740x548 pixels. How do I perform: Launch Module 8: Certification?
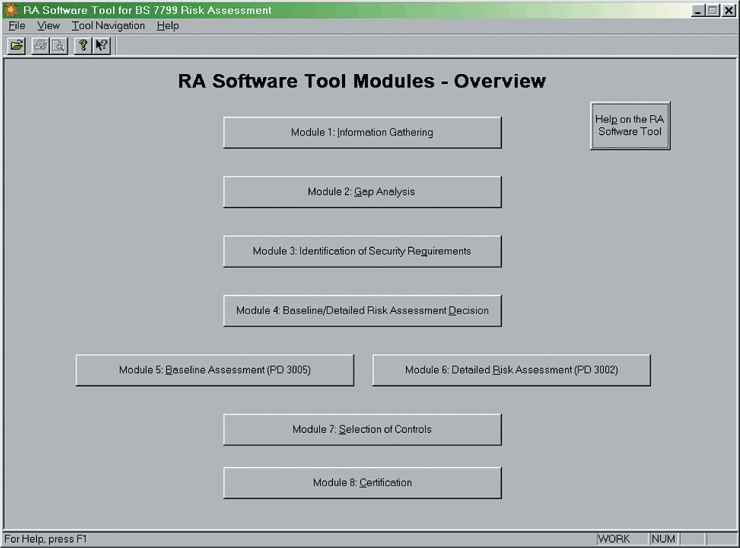coord(362,483)
